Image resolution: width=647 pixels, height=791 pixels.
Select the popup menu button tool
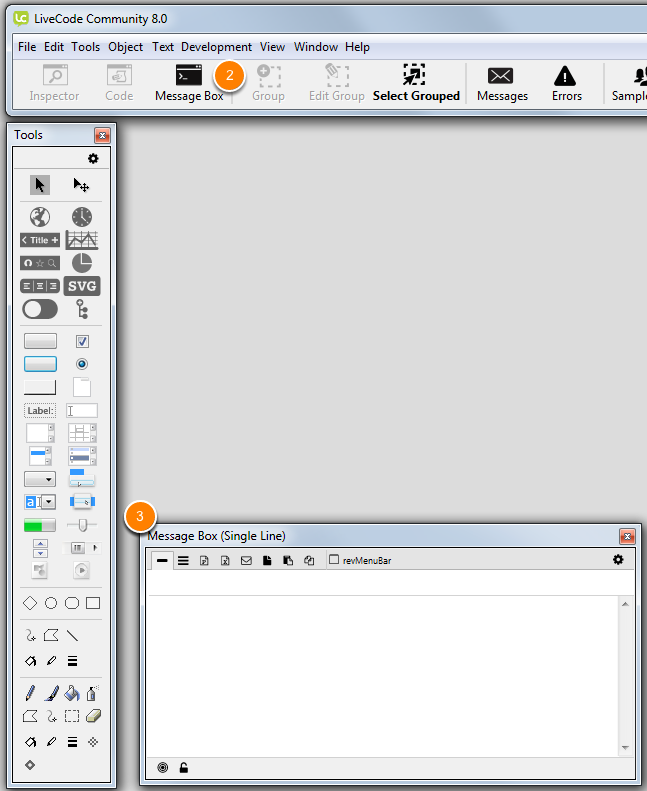click(x=82, y=501)
